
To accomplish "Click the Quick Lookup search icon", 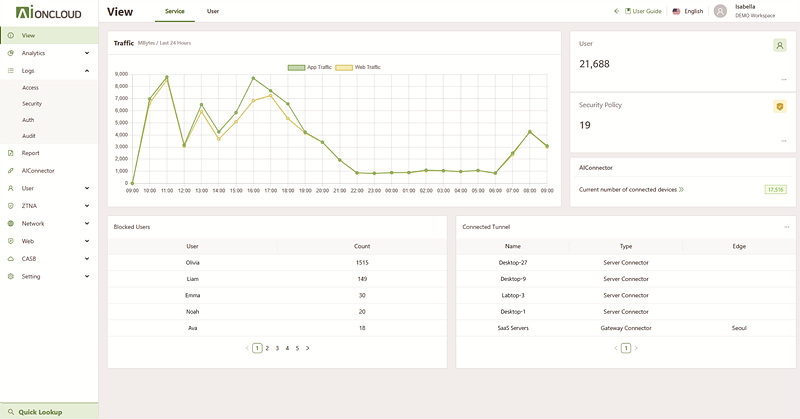I will tap(10, 412).
